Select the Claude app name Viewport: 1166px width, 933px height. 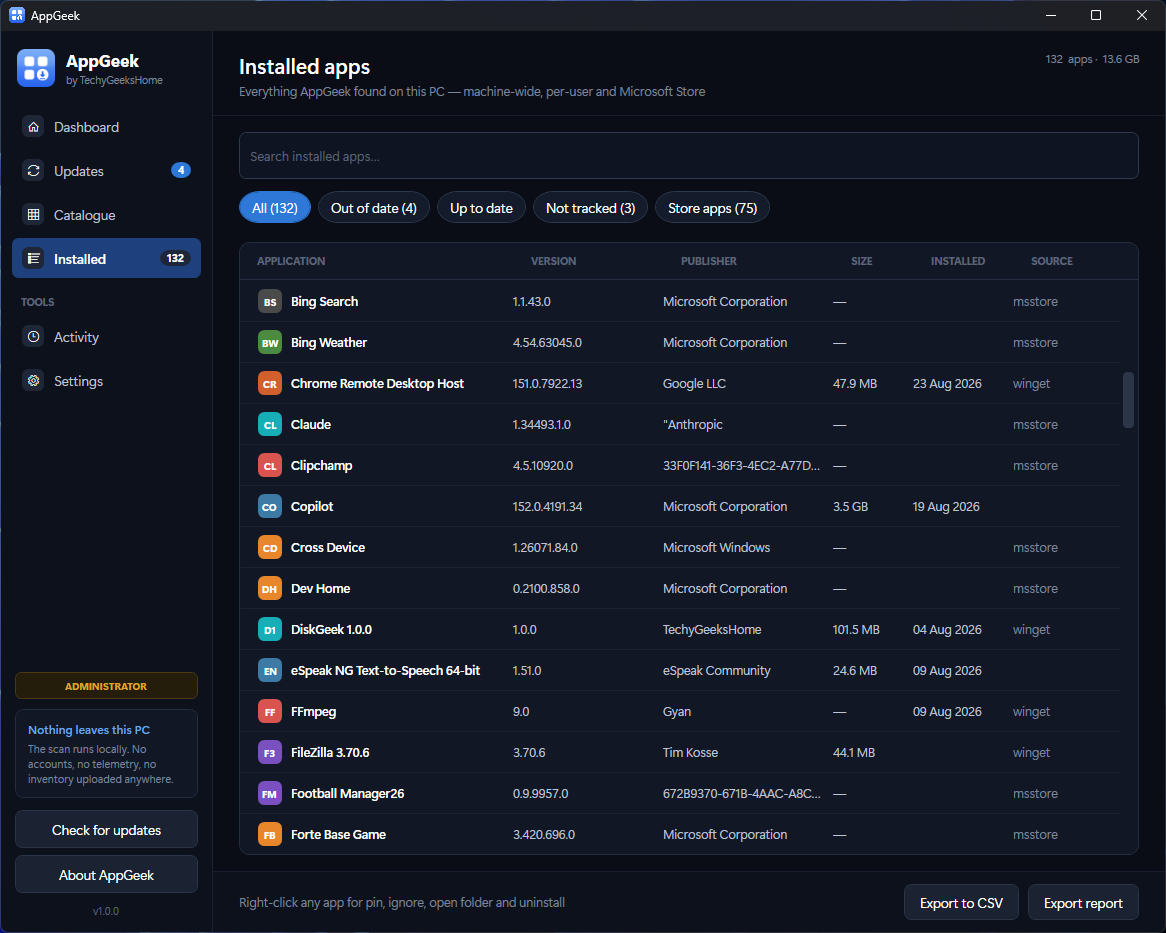(x=311, y=424)
